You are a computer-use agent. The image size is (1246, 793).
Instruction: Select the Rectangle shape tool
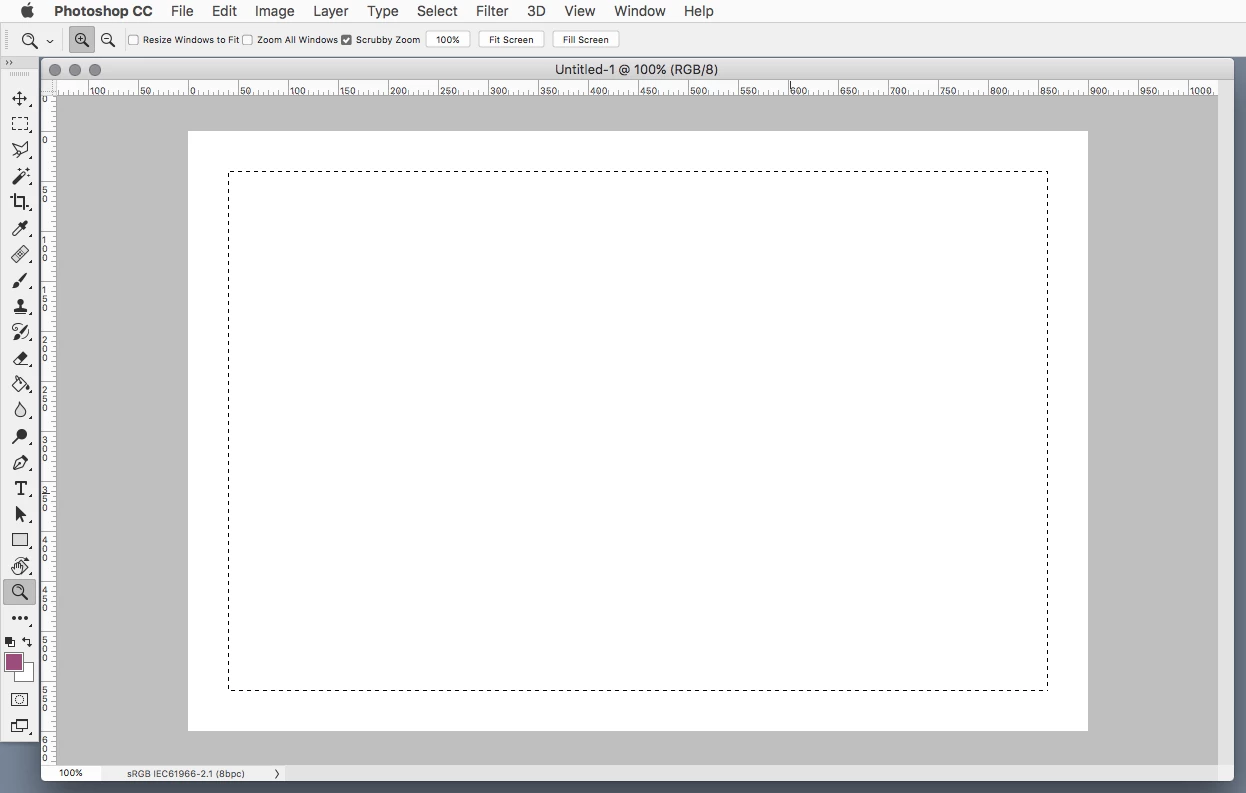[x=19, y=540]
